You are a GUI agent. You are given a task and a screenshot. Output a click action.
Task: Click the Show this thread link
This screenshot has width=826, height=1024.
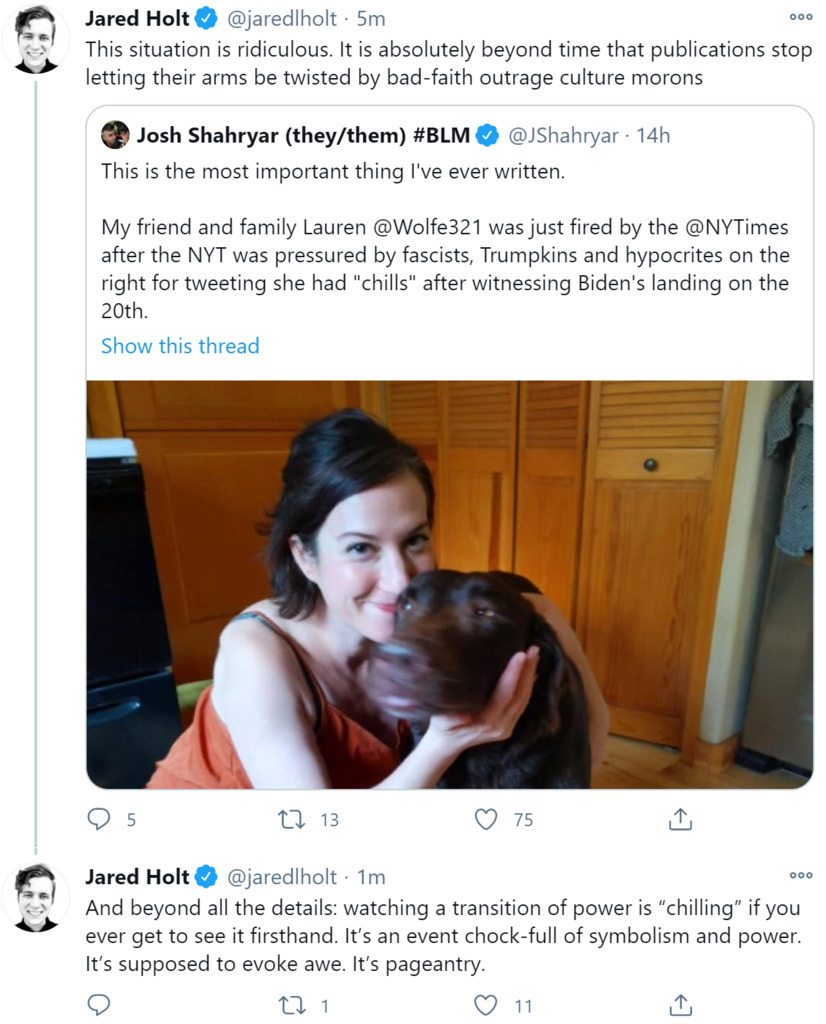click(180, 346)
